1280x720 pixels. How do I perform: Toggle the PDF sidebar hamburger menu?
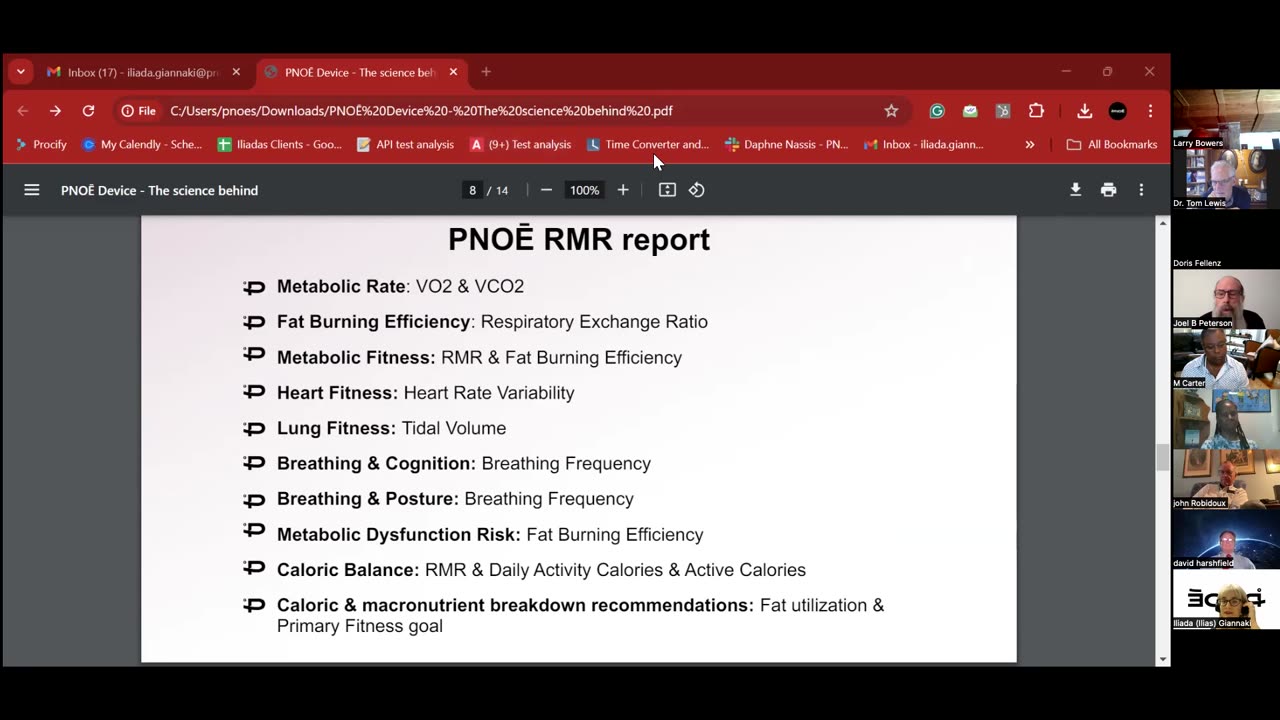[32, 190]
